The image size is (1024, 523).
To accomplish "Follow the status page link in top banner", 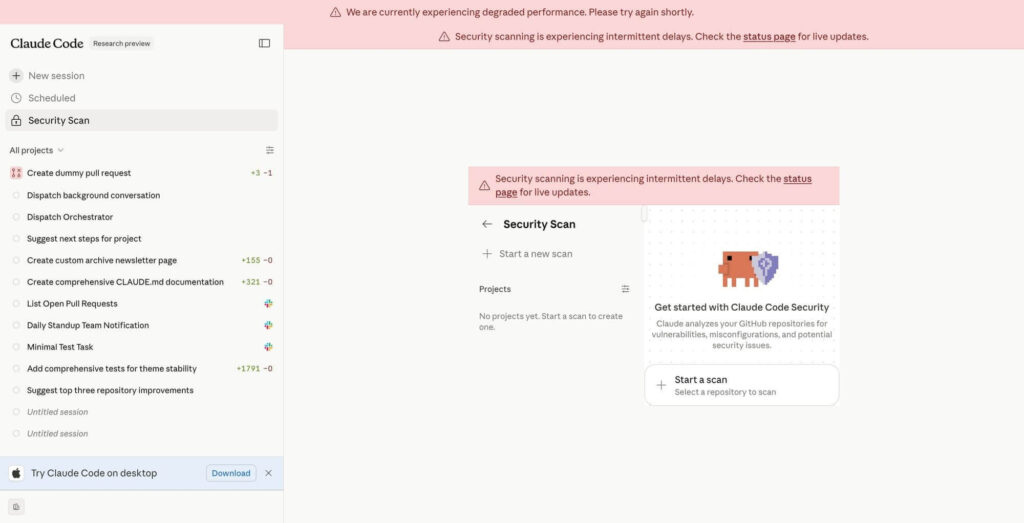I will point(769,37).
